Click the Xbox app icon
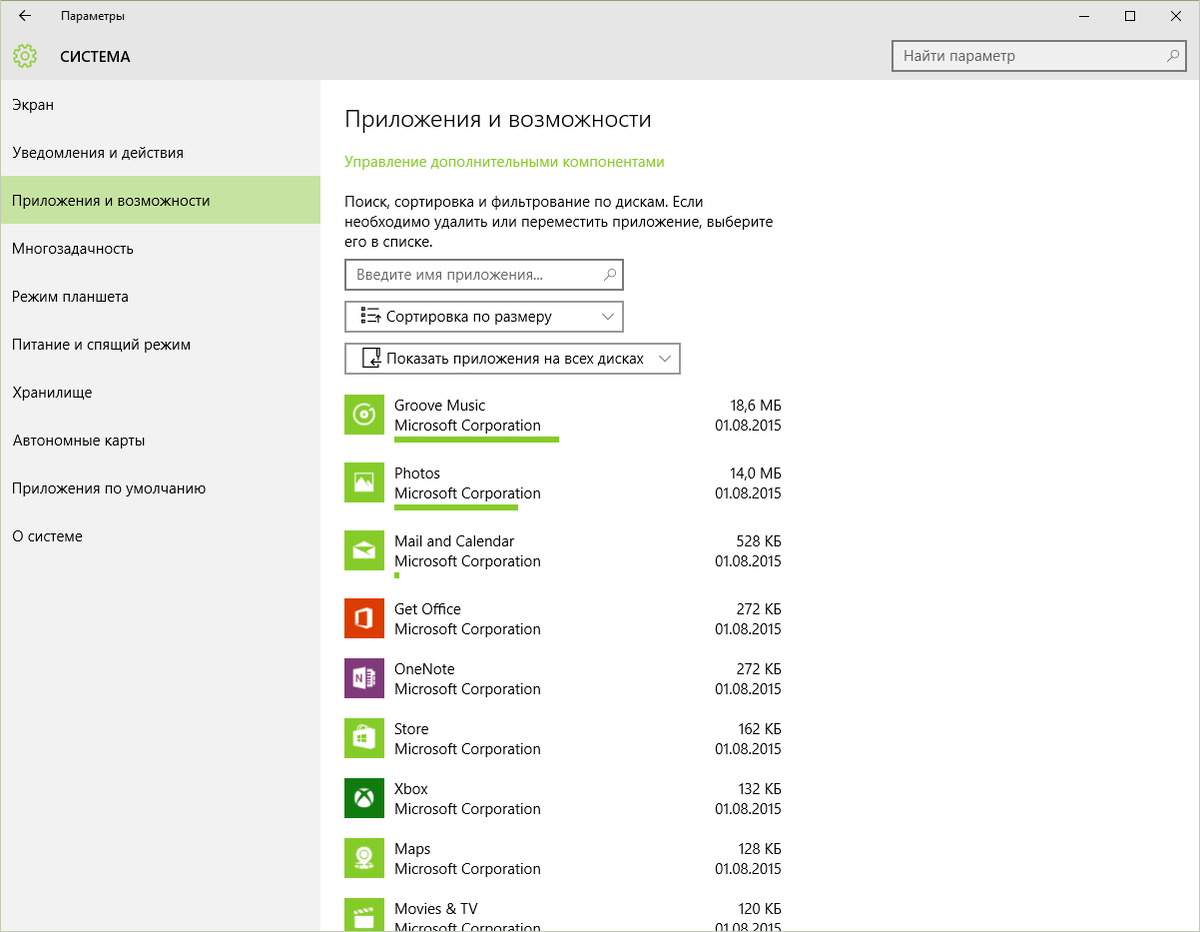 click(x=364, y=798)
